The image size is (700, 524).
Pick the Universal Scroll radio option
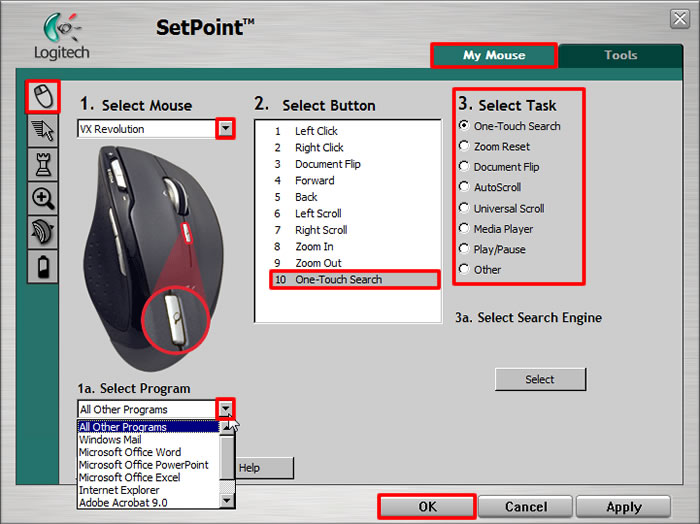pos(464,208)
